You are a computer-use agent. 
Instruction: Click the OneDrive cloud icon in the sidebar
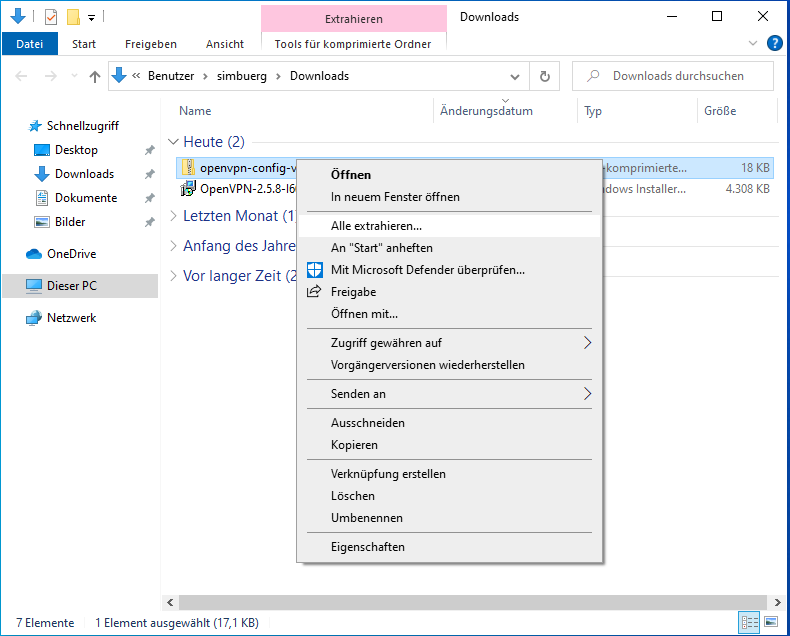[x=36, y=254]
